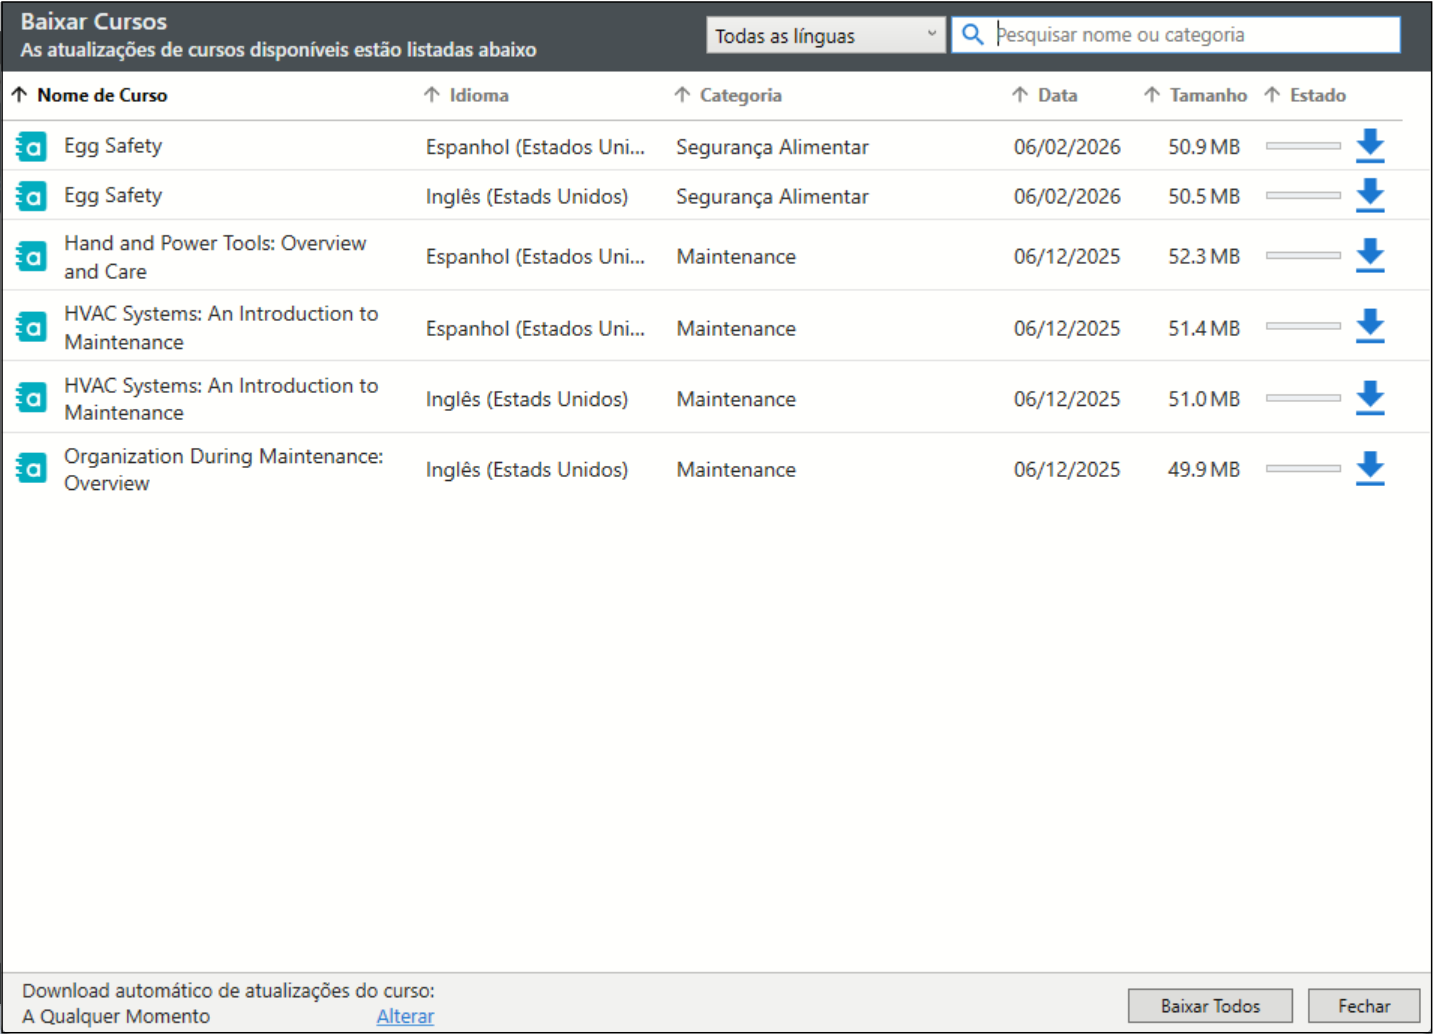Viewport: 1433px width, 1034px height.
Task: Click course icon beside Hand and Power Tools
Action: tap(31, 257)
